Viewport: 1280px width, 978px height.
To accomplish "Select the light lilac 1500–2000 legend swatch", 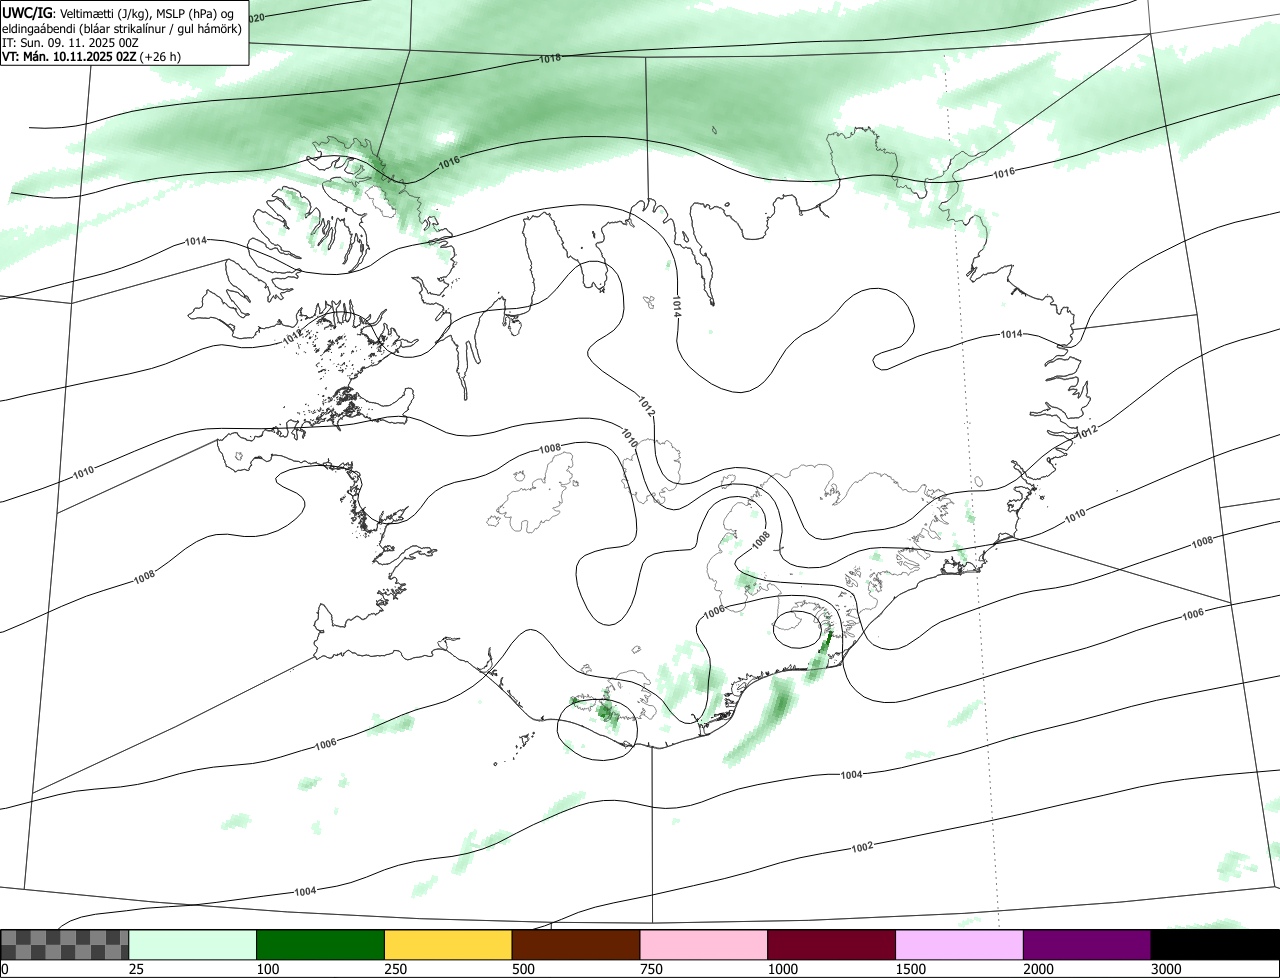I will pos(959,945).
